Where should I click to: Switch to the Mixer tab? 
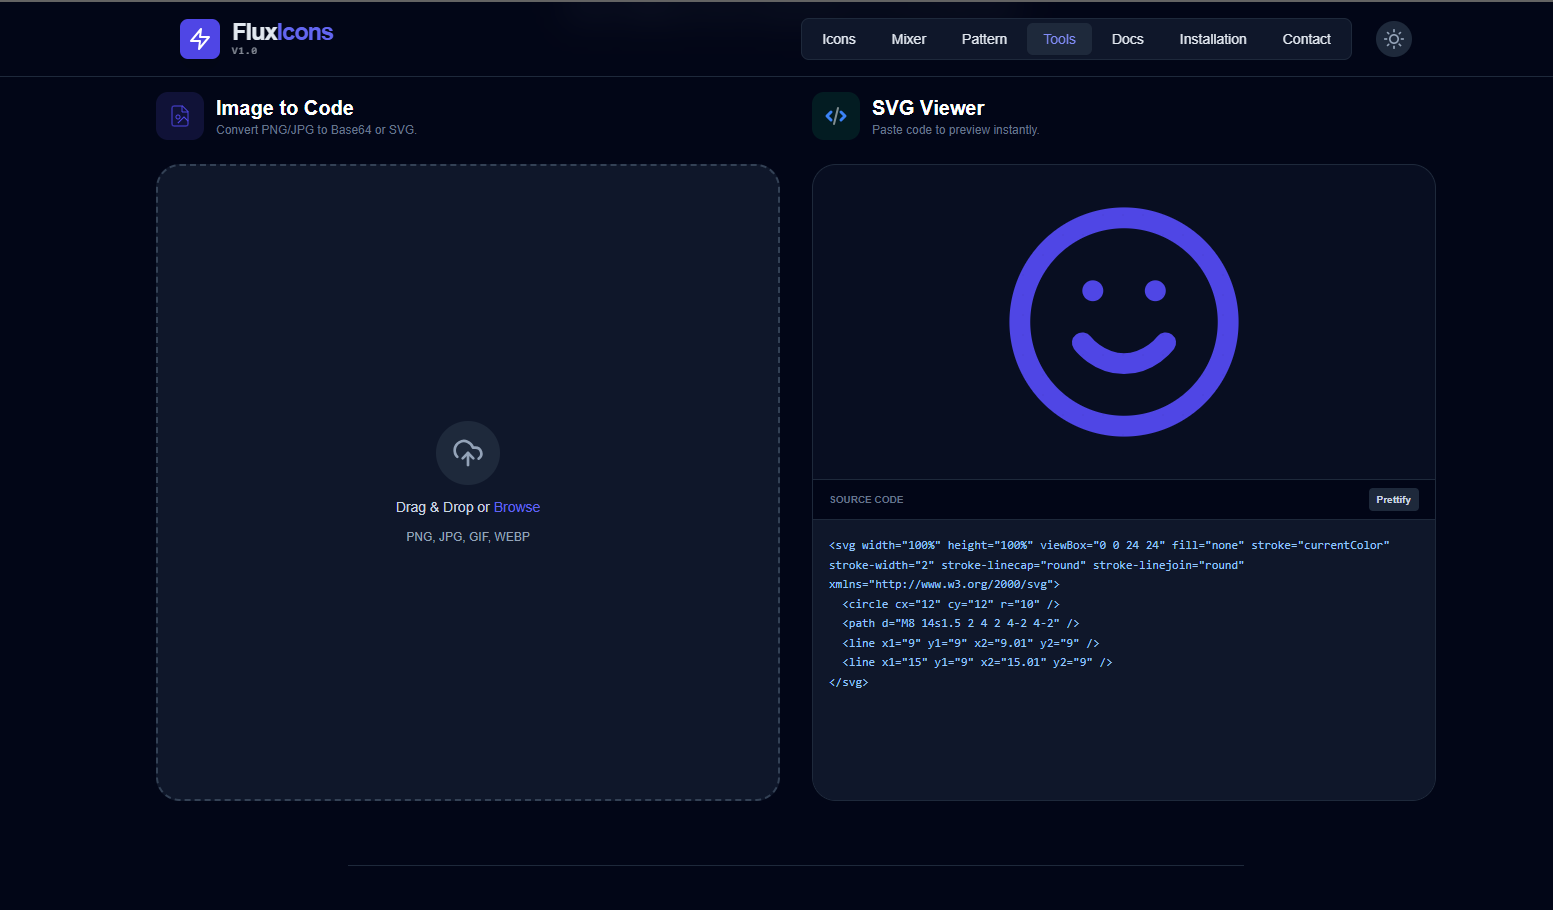[x=908, y=39]
